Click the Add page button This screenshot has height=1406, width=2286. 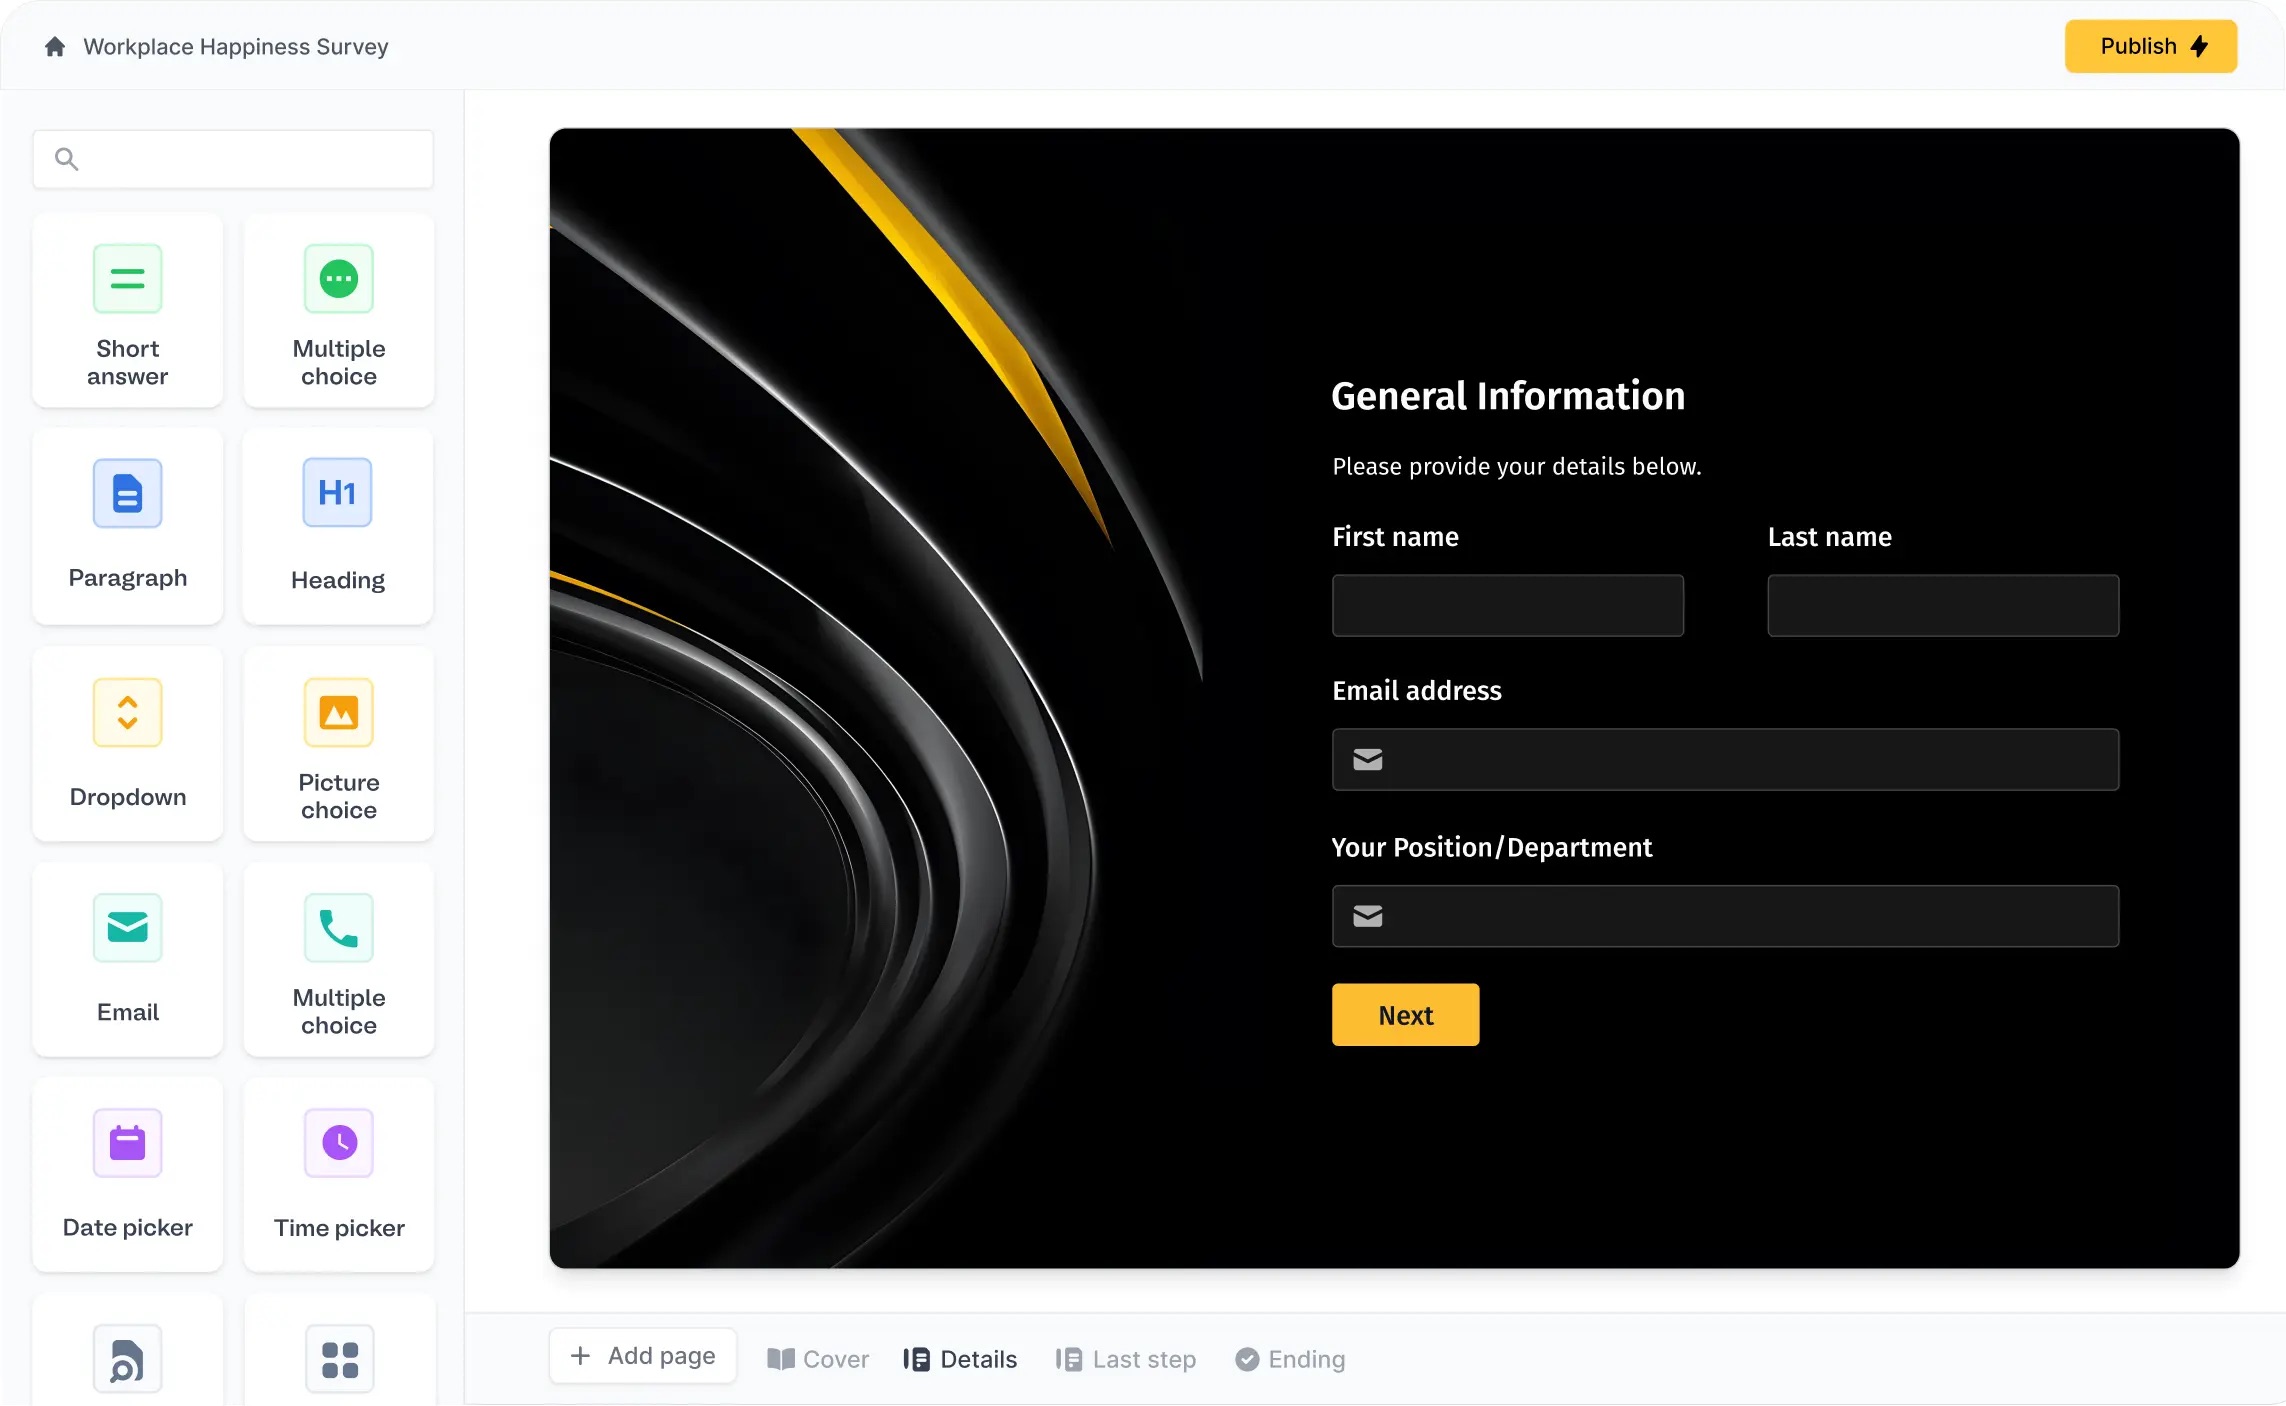click(643, 1355)
